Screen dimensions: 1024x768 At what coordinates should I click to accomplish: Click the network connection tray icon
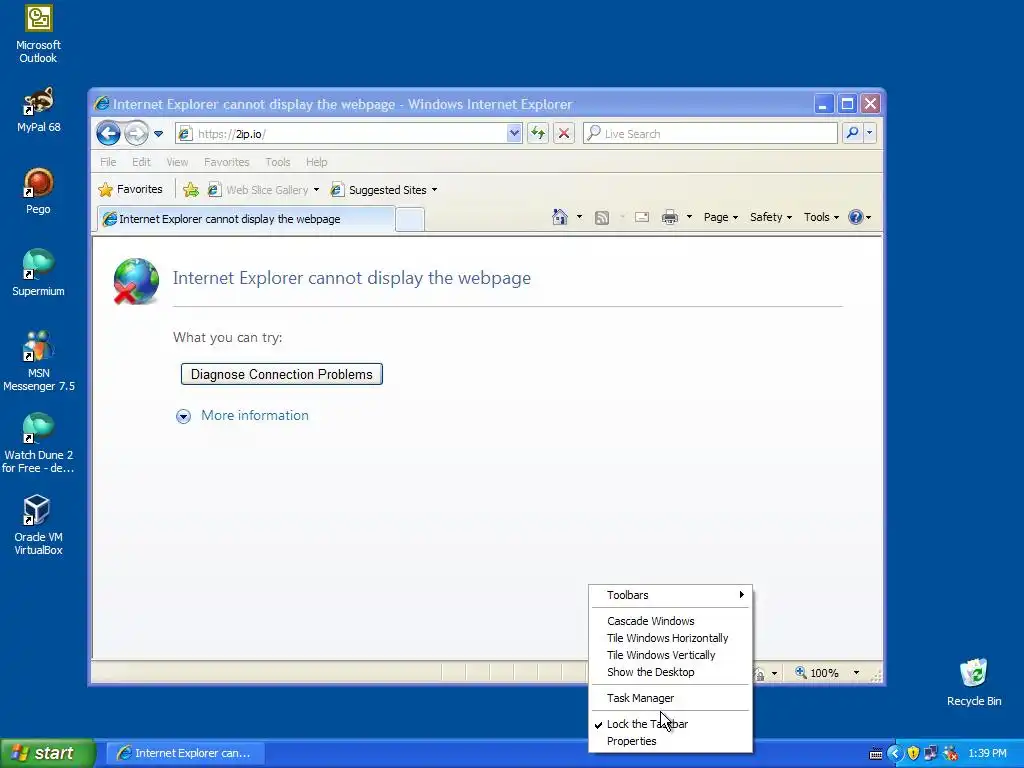point(931,754)
